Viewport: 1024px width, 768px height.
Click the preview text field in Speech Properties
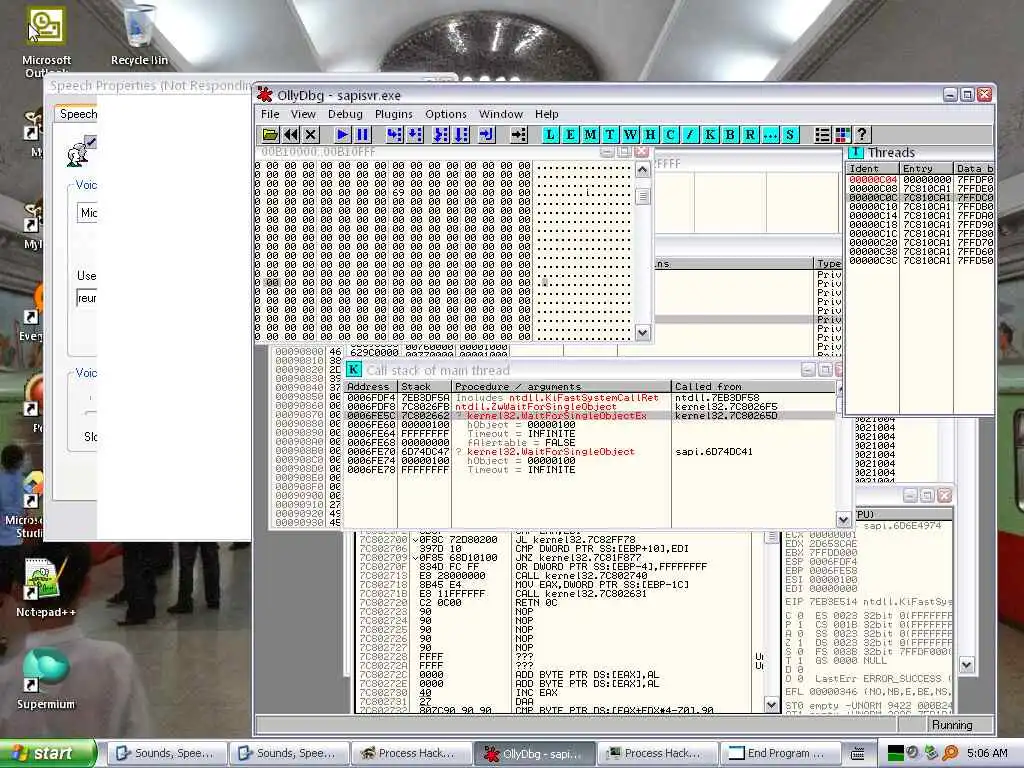click(x=87, y=298)
